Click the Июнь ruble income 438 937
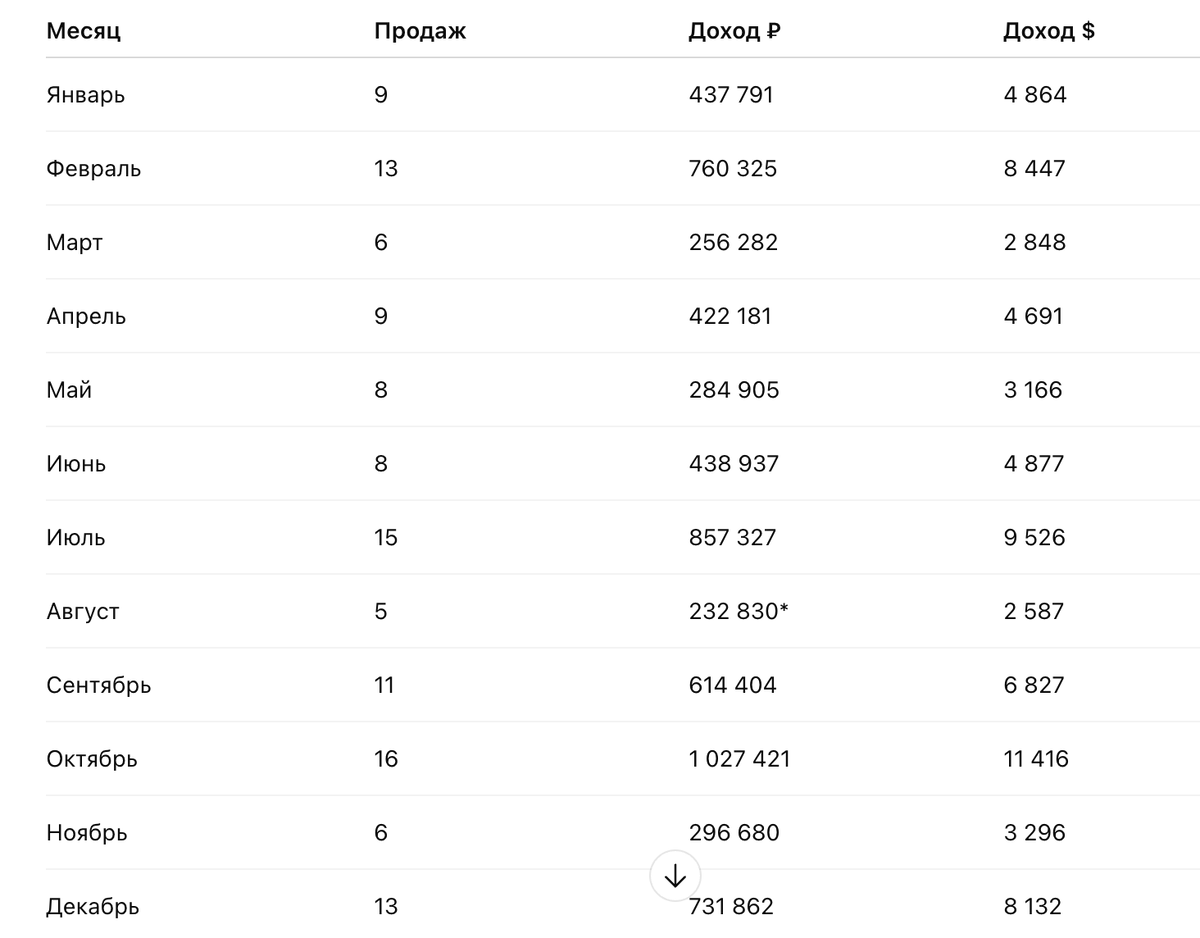1200x938 pixels. 733,464
